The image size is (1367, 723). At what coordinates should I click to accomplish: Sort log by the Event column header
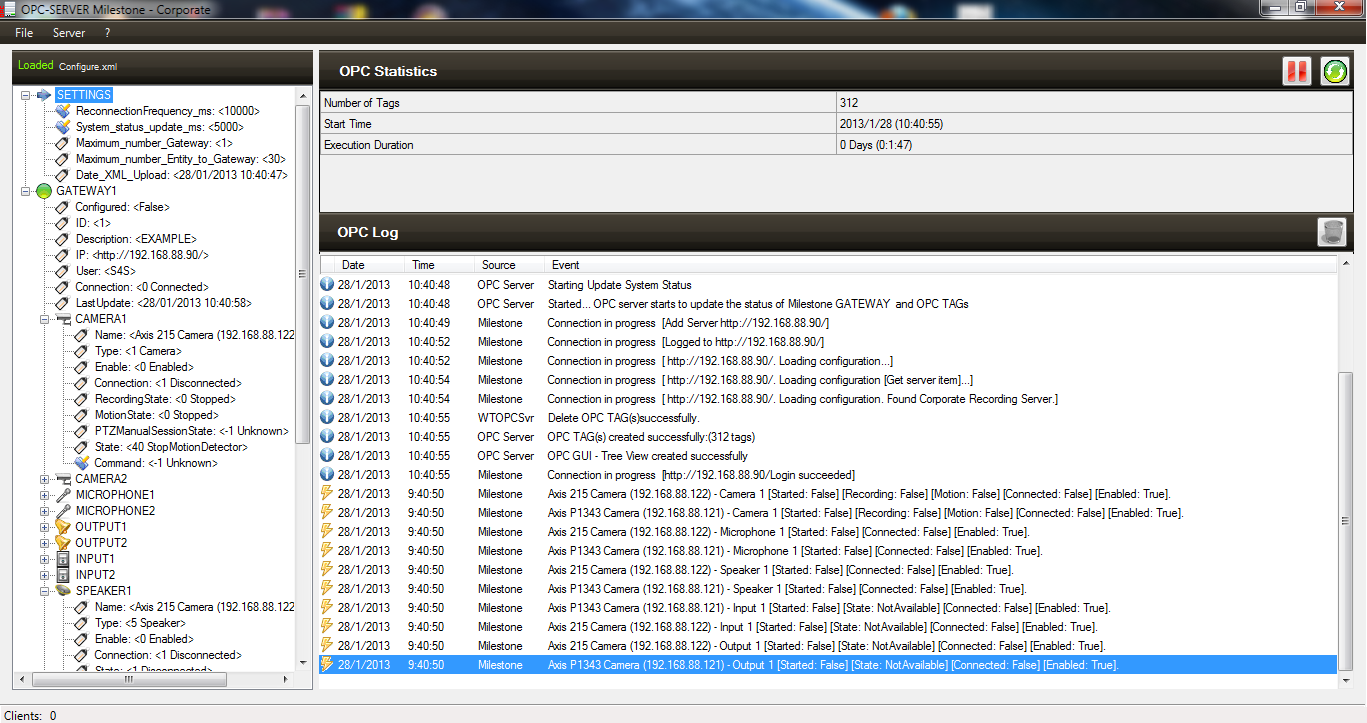tap(940, 265)
